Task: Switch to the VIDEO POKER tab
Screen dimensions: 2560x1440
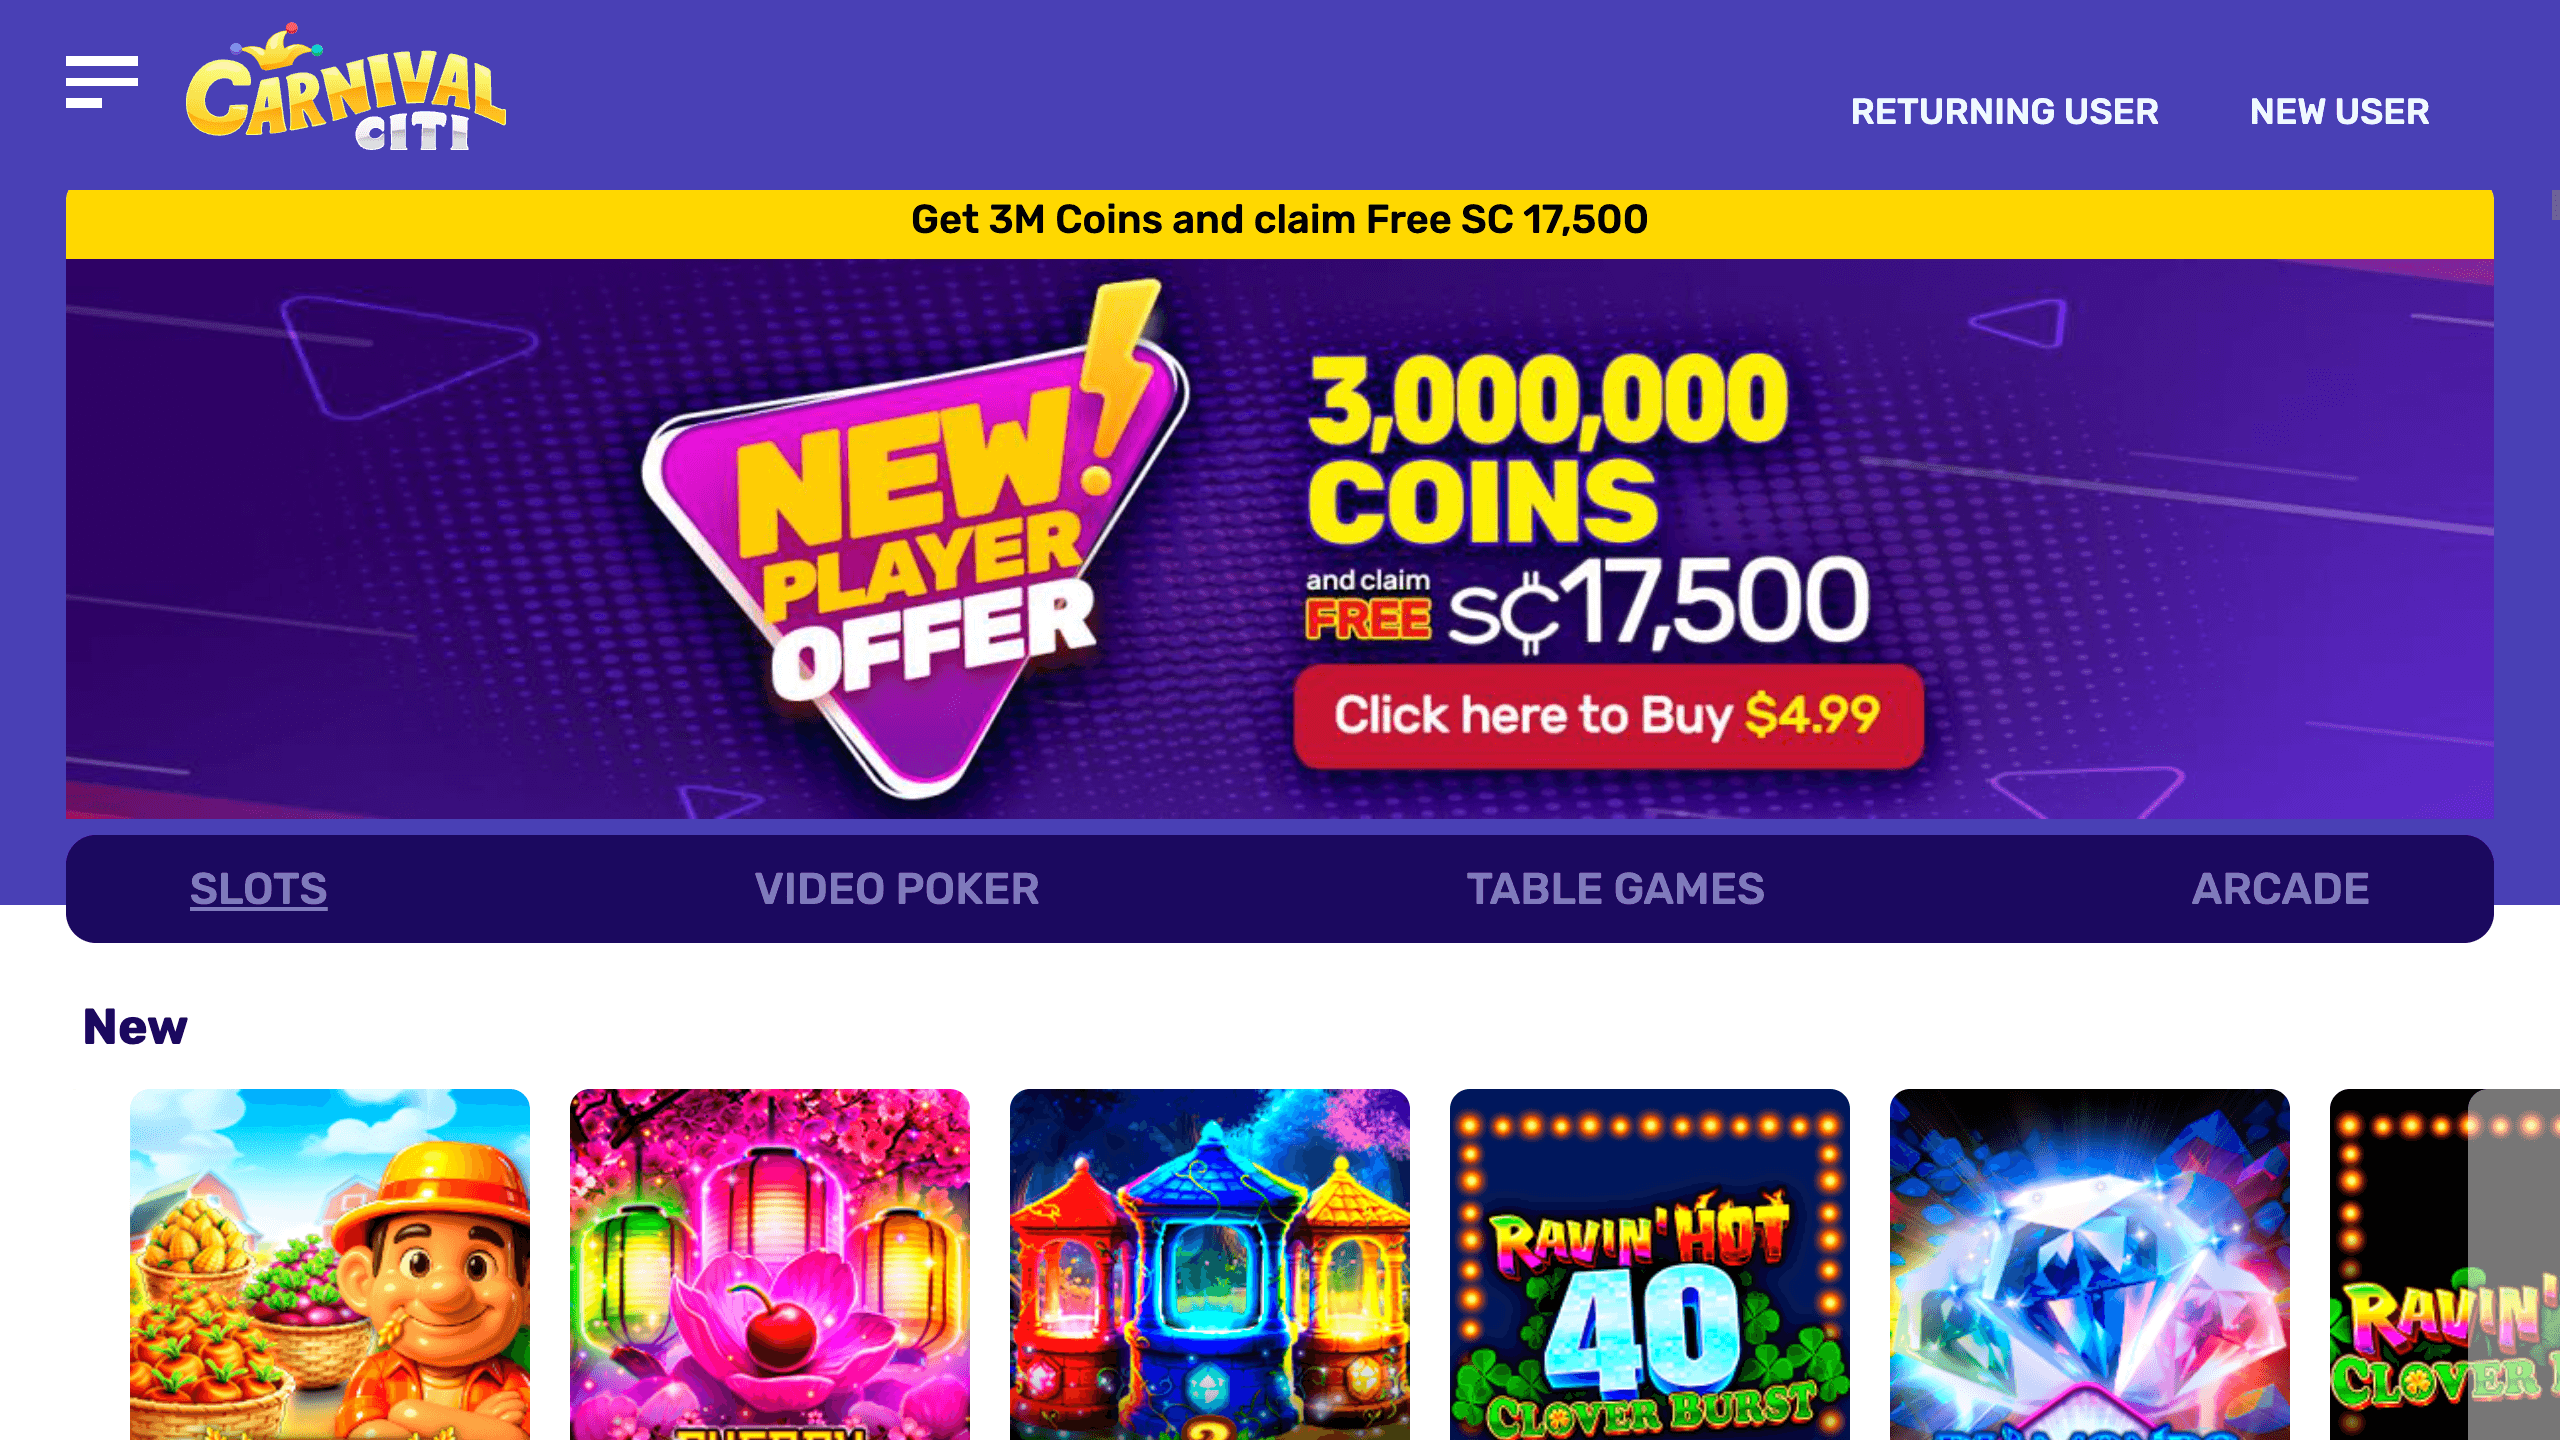Action: [x=898, y=888]
